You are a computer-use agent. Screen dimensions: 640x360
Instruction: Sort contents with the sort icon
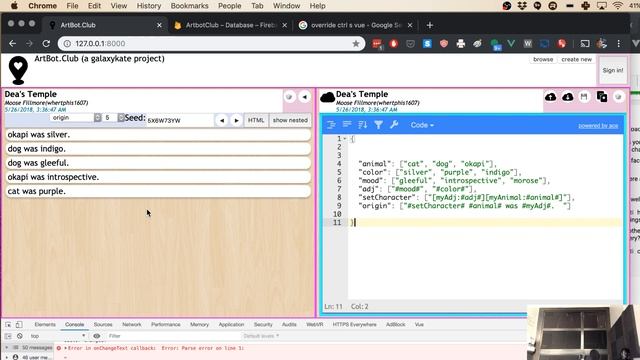point(362,125)
